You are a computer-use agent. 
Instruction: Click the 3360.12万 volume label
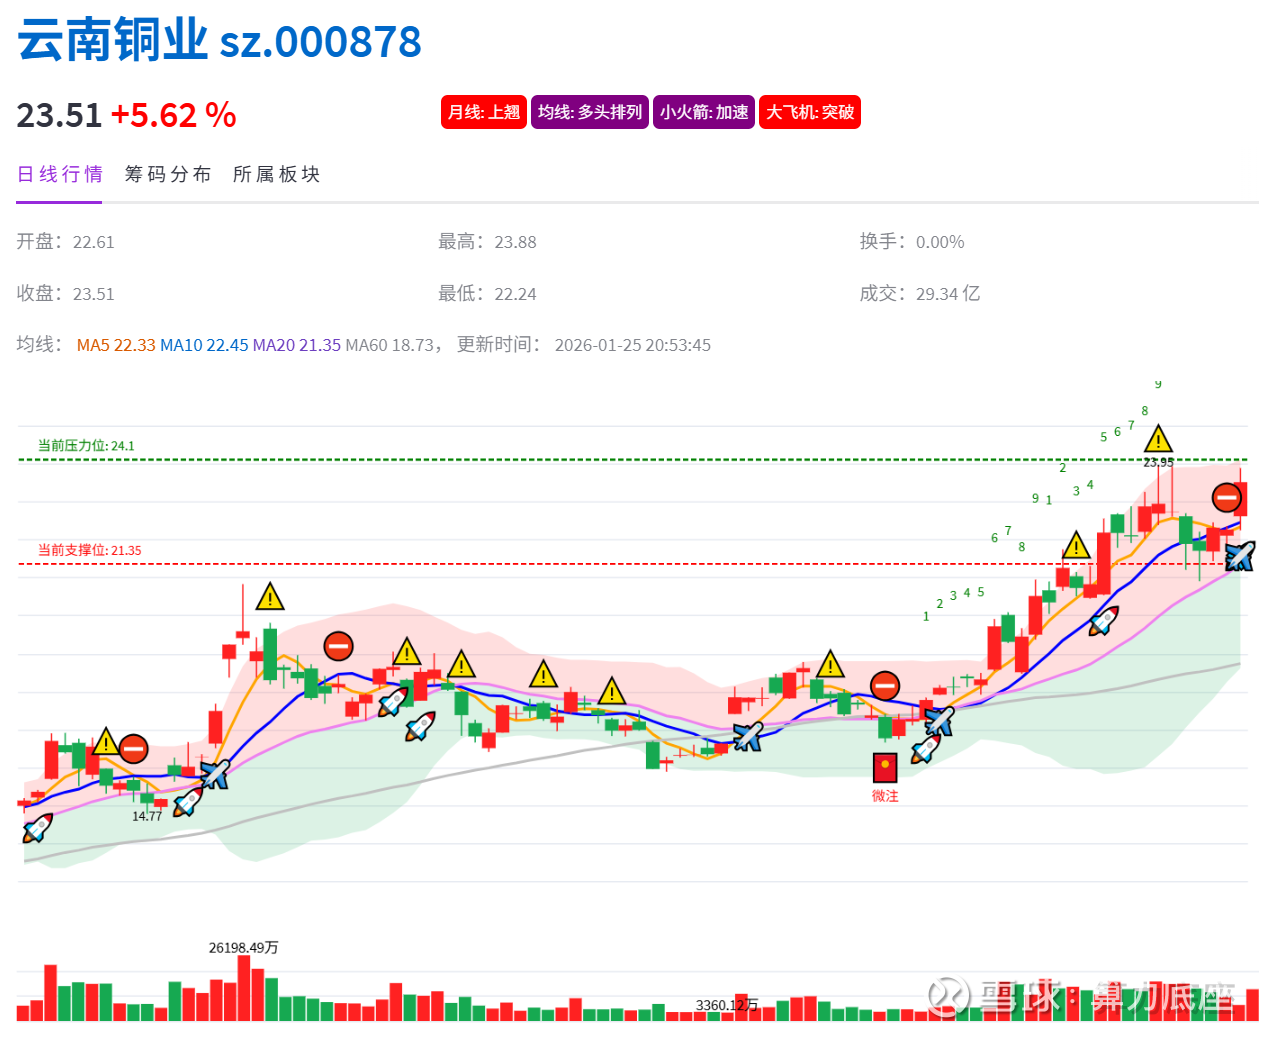click(x=727, y=1005)
